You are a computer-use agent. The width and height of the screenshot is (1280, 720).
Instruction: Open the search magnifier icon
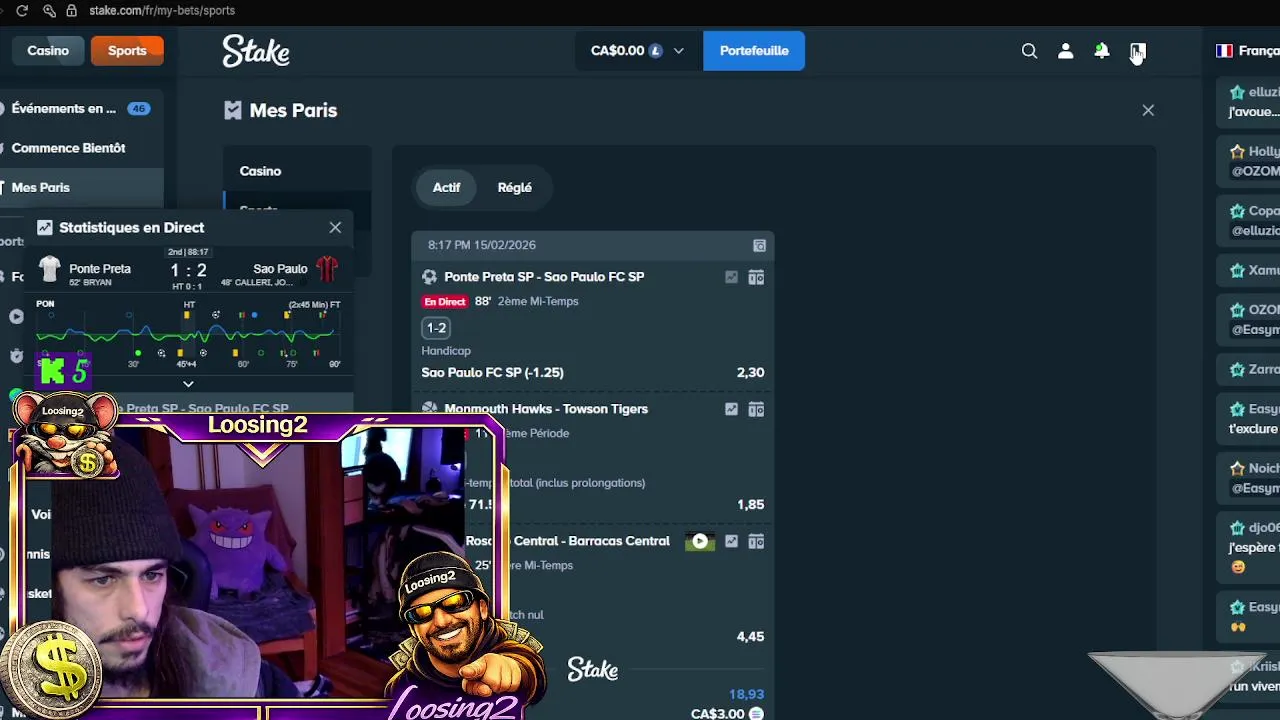point(1029,51)
